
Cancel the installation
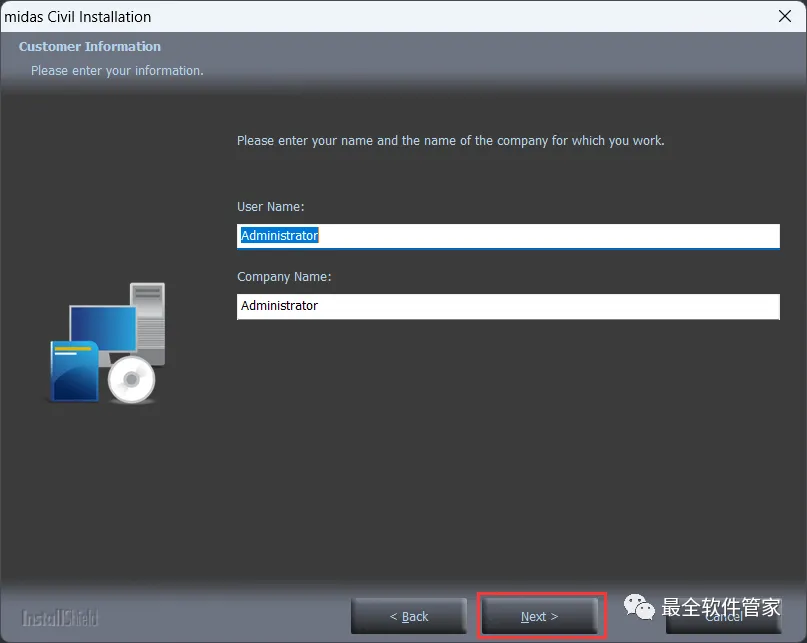coord(724,616)
